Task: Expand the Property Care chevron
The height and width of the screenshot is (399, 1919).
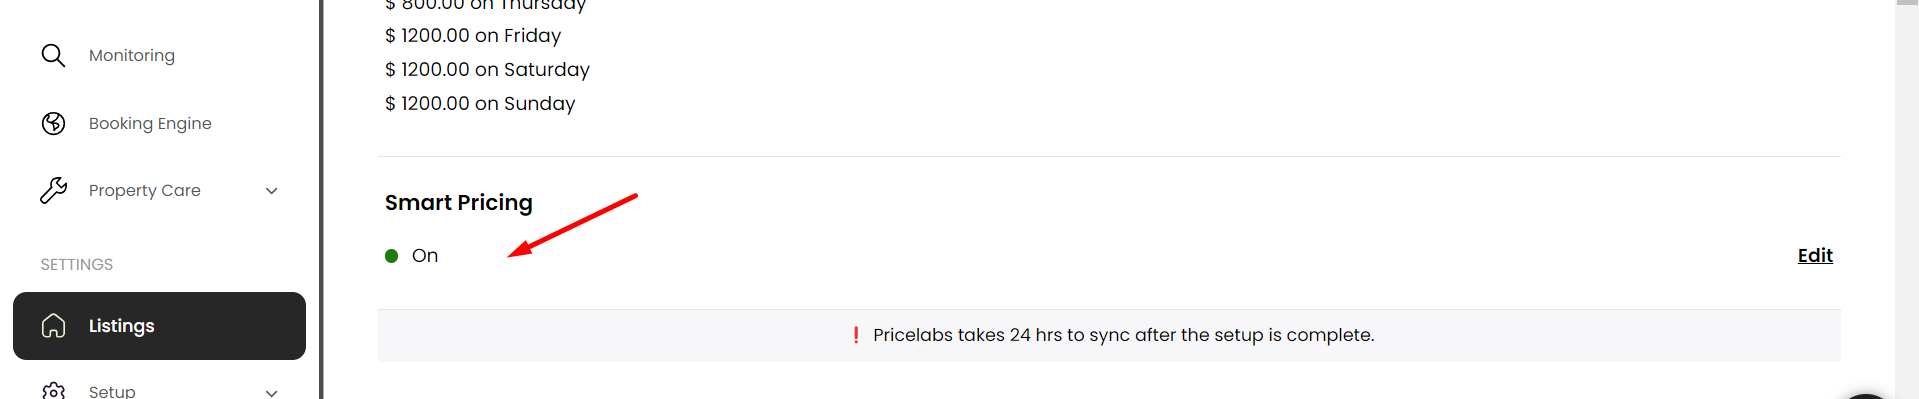Action: (271, 191)
